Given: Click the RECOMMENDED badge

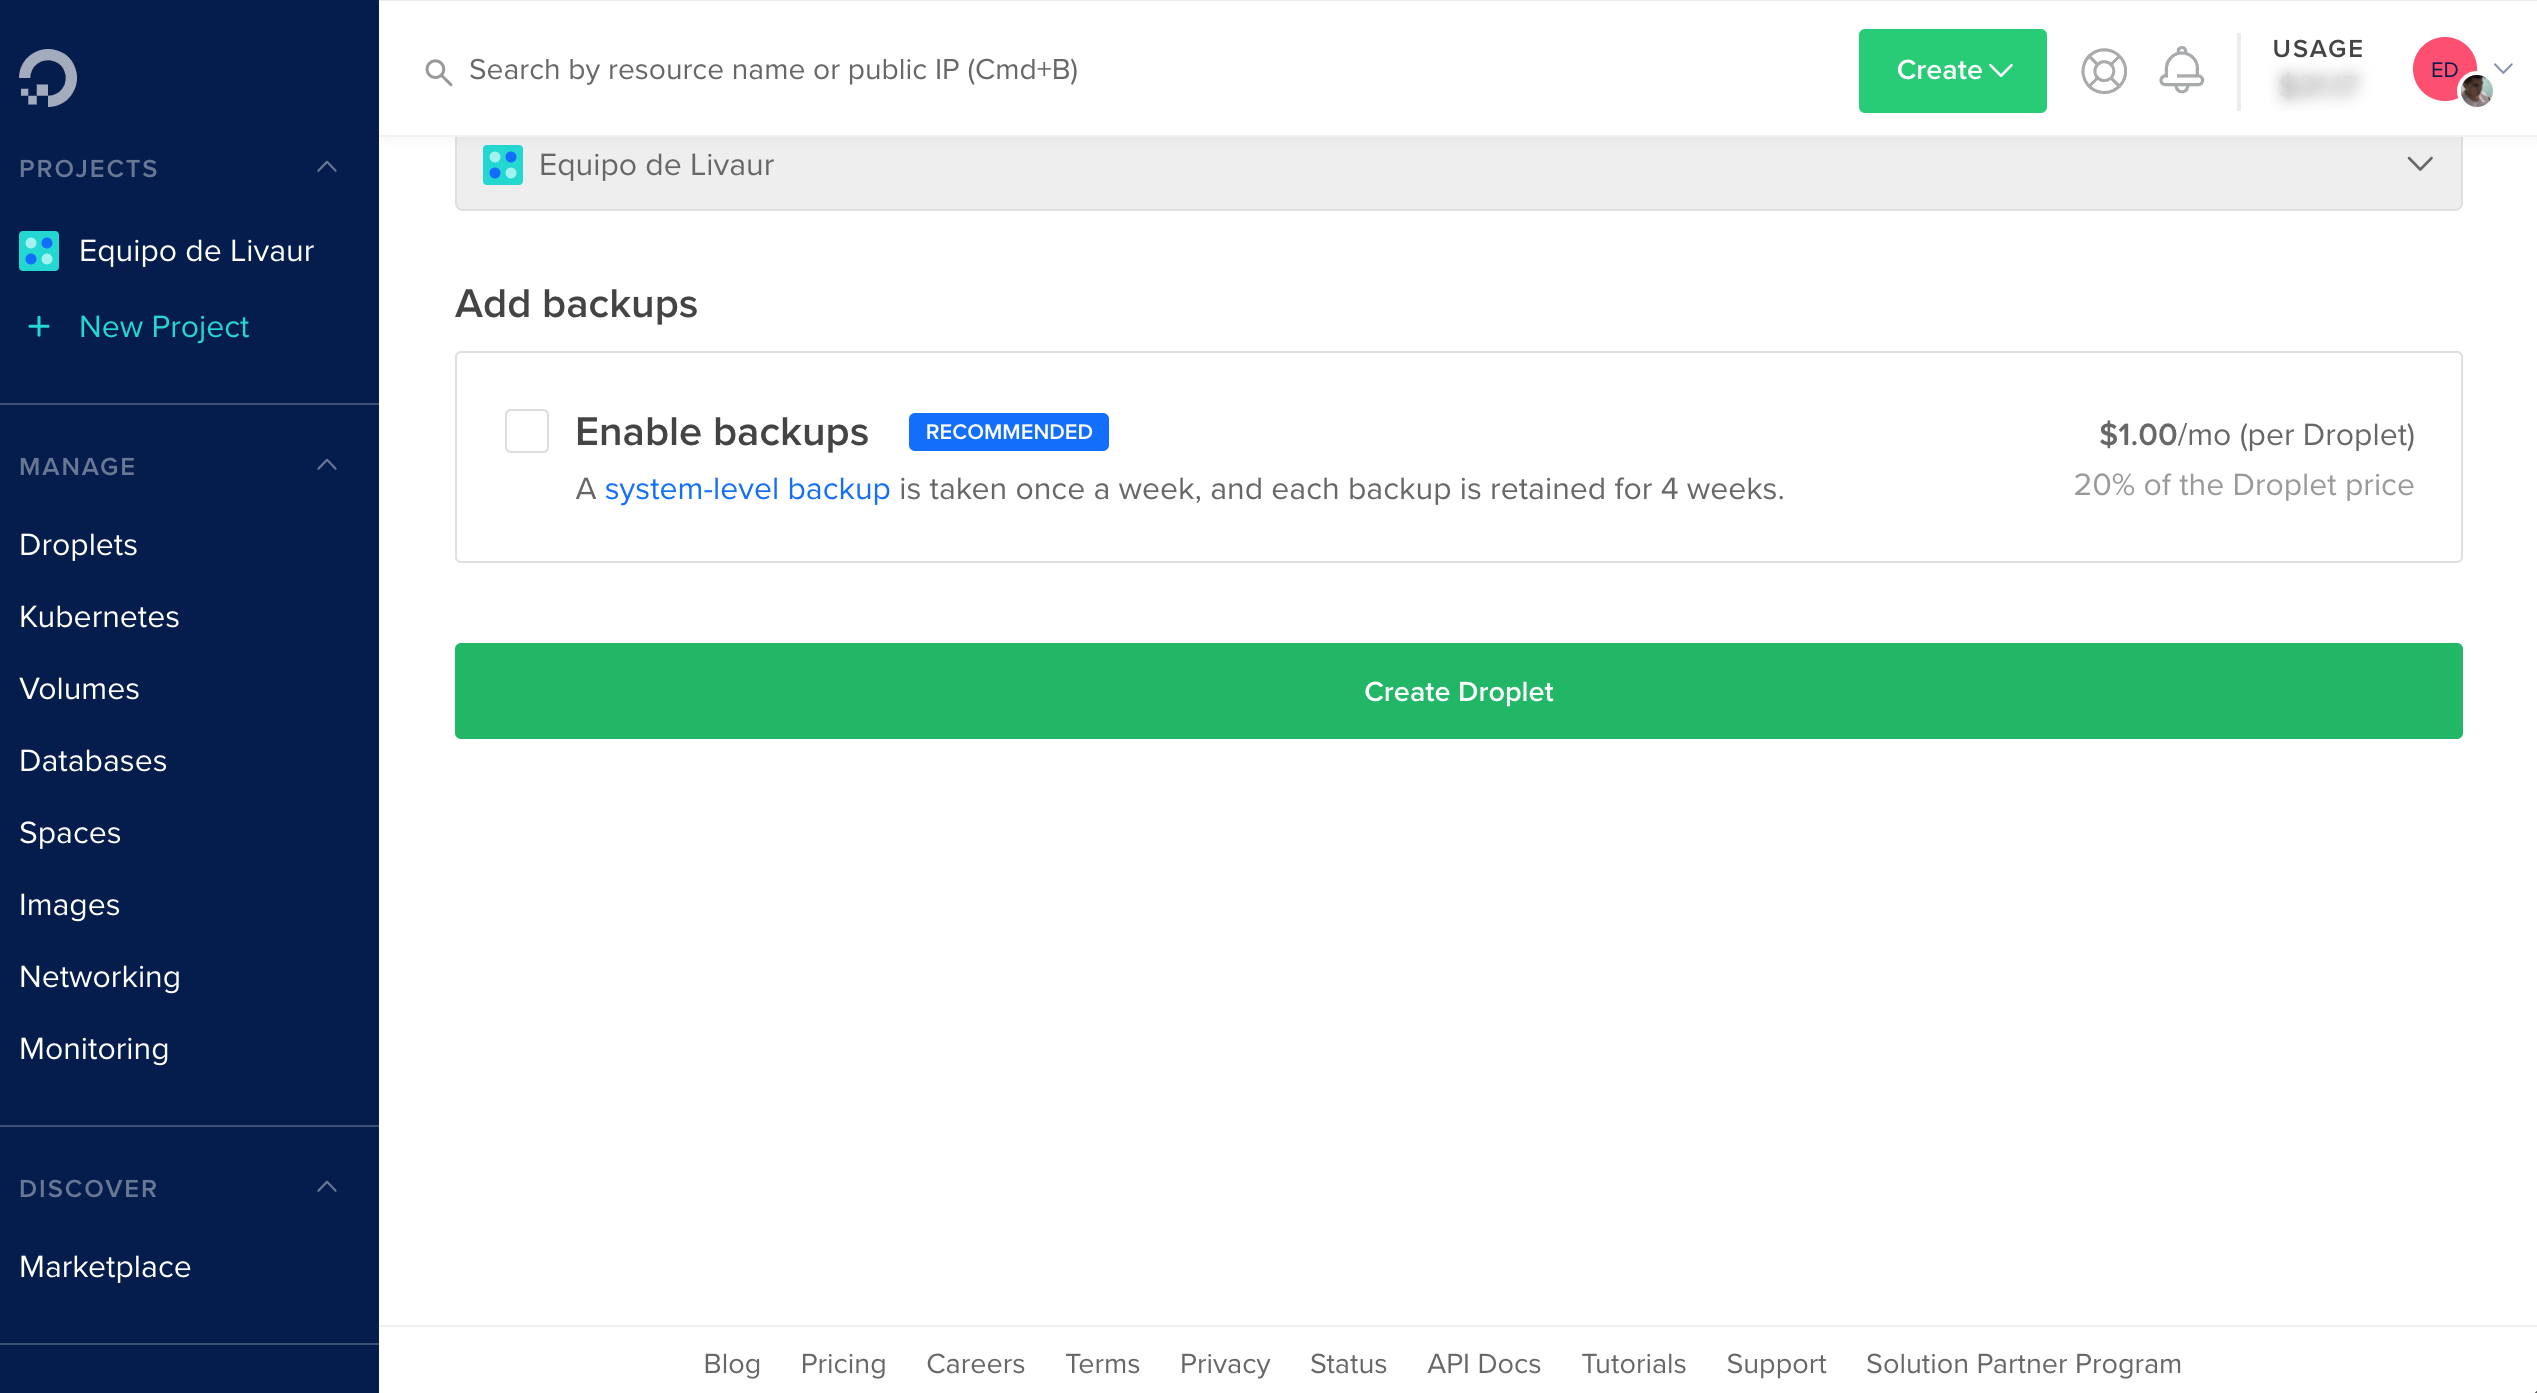Looking at the screenshot, I should tap(1008, 432).
